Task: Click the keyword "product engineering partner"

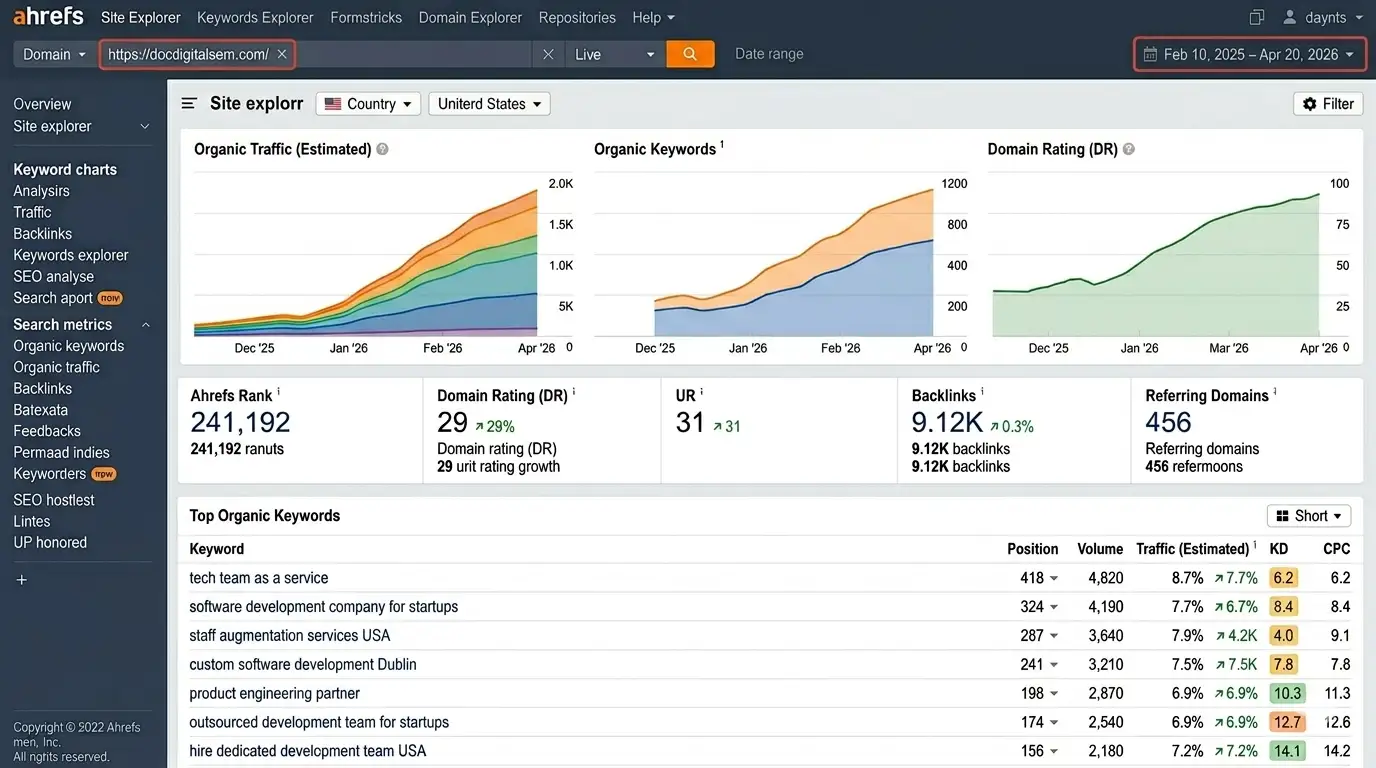Action: 275,694
